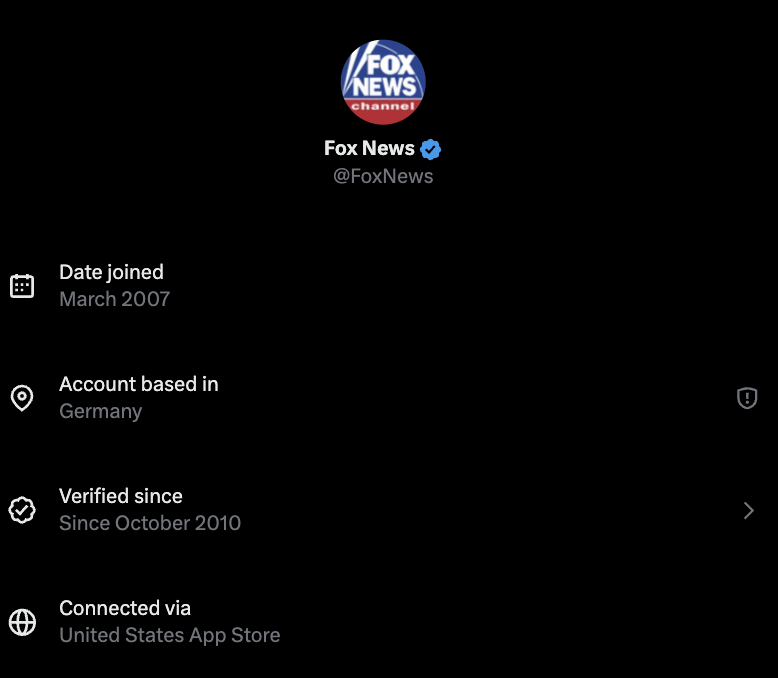Click the Fox News channel profile picture
778x678 pixels.
pos(383,82)
